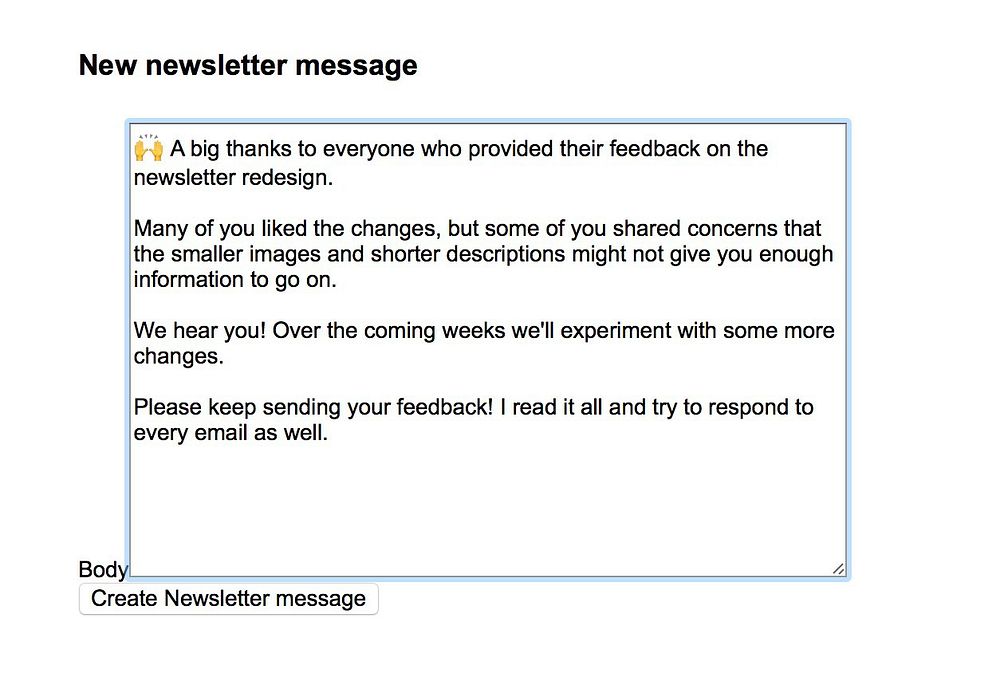Place cursor in 'information to go on.'
Viewport: 1000px width, 692px height.
pyautogui.click(x=235, y=279)
